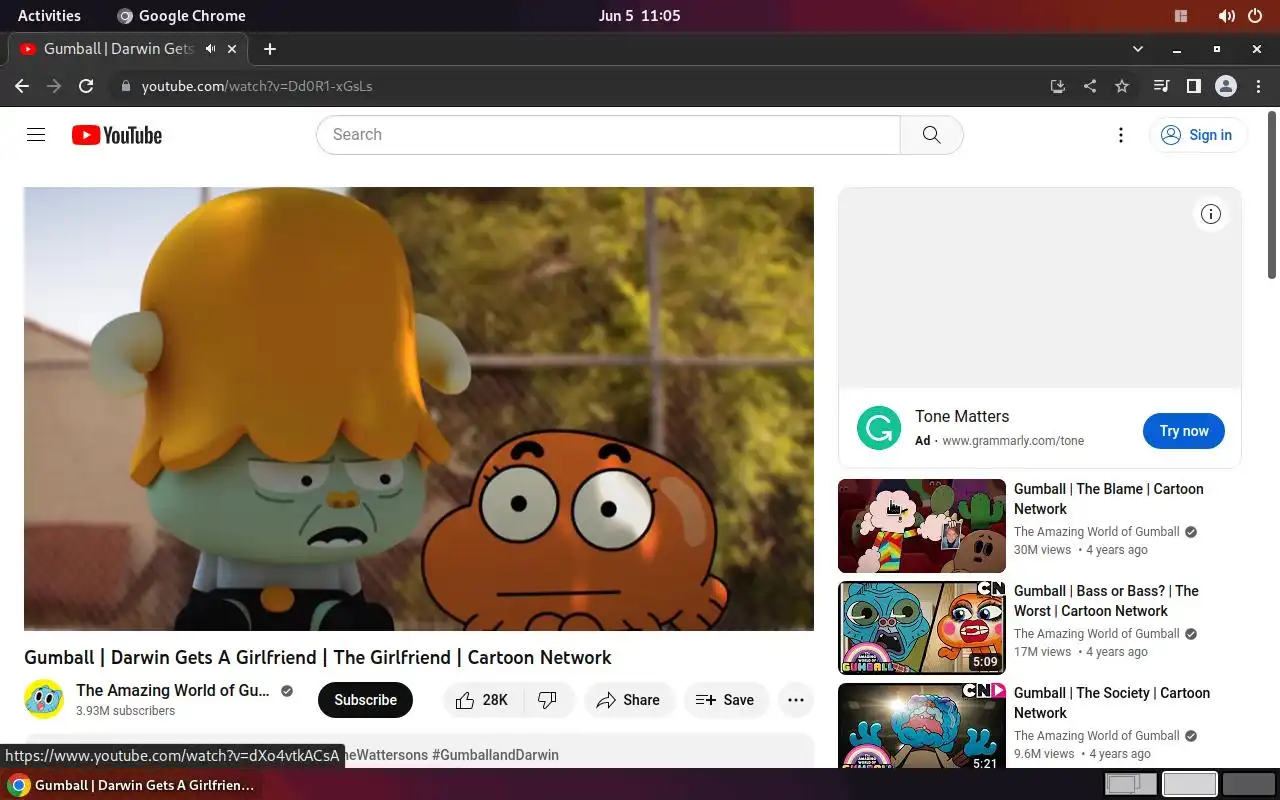Save video to playlist
1280x800 pixels.
tap(726, 700)
